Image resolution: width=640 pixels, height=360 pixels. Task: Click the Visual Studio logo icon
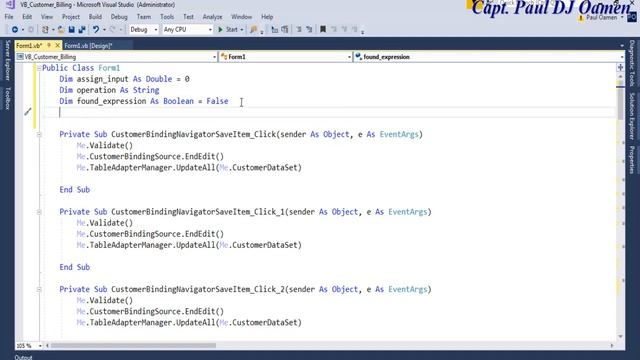click(x=10, y=4)
